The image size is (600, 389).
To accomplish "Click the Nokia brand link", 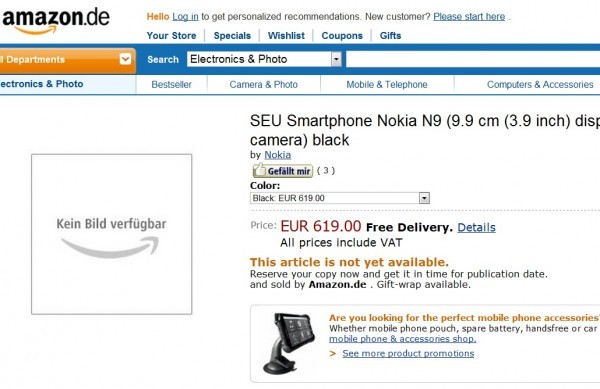I will tap(277, 155).
